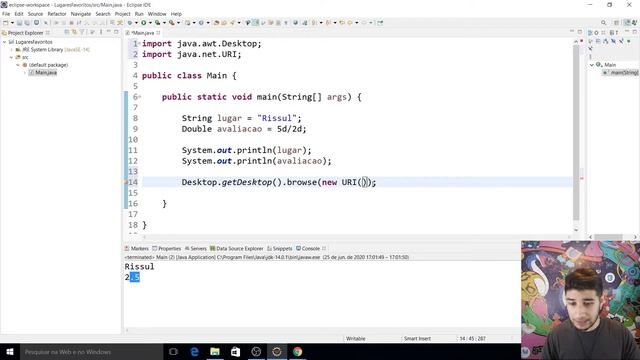This screenshot has height=360, width=640.
Task: Click the error marker at line 14
Action: 126,182
